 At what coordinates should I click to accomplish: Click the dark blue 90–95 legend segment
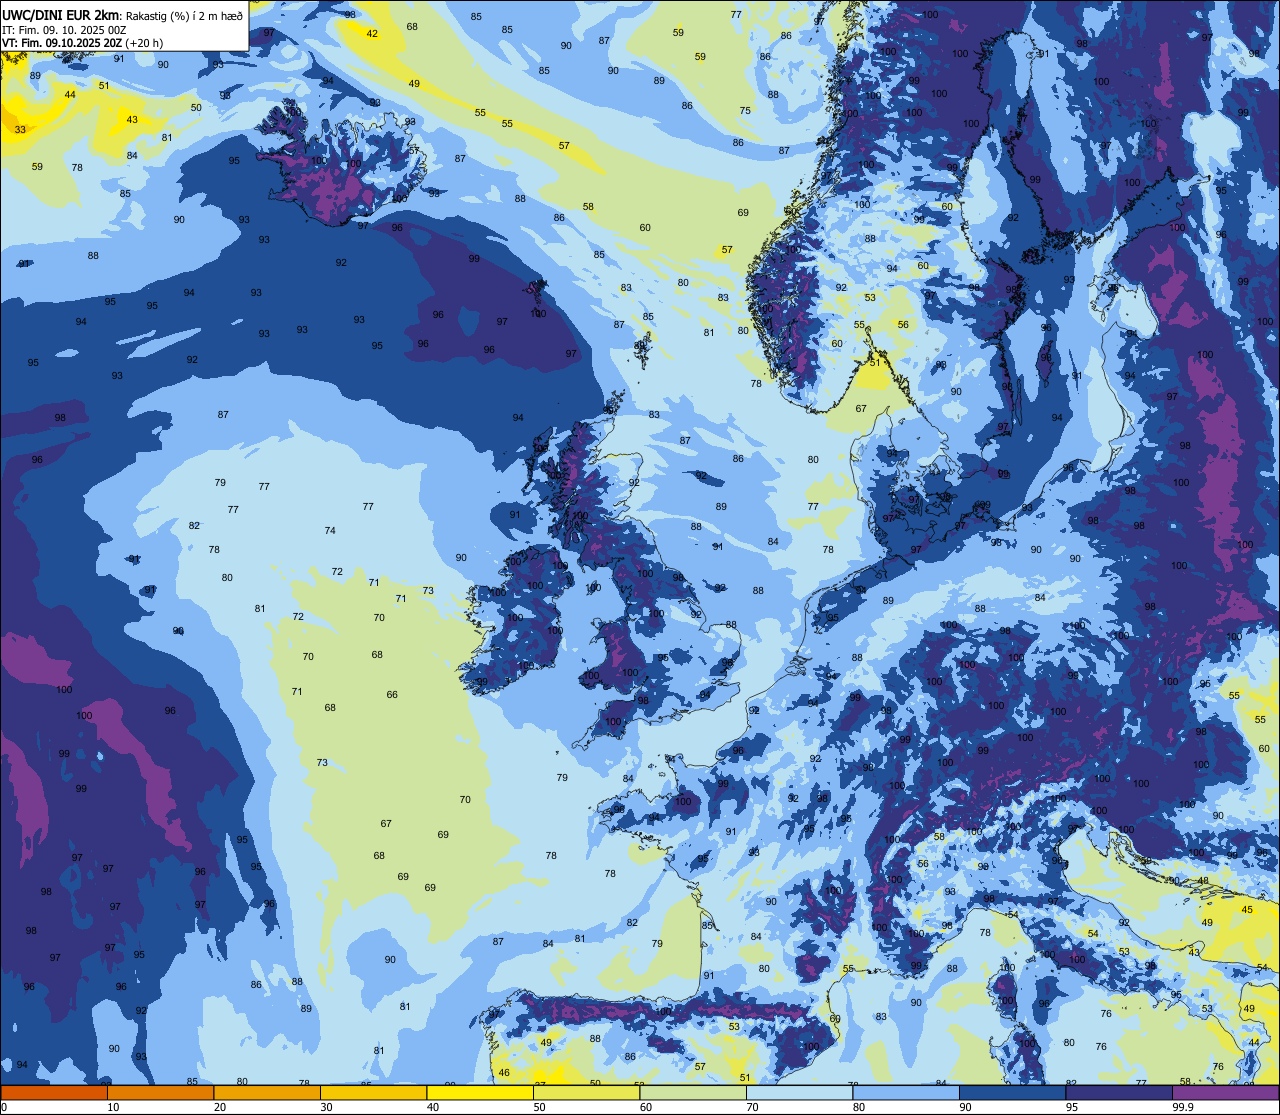click(1012, 1092)
